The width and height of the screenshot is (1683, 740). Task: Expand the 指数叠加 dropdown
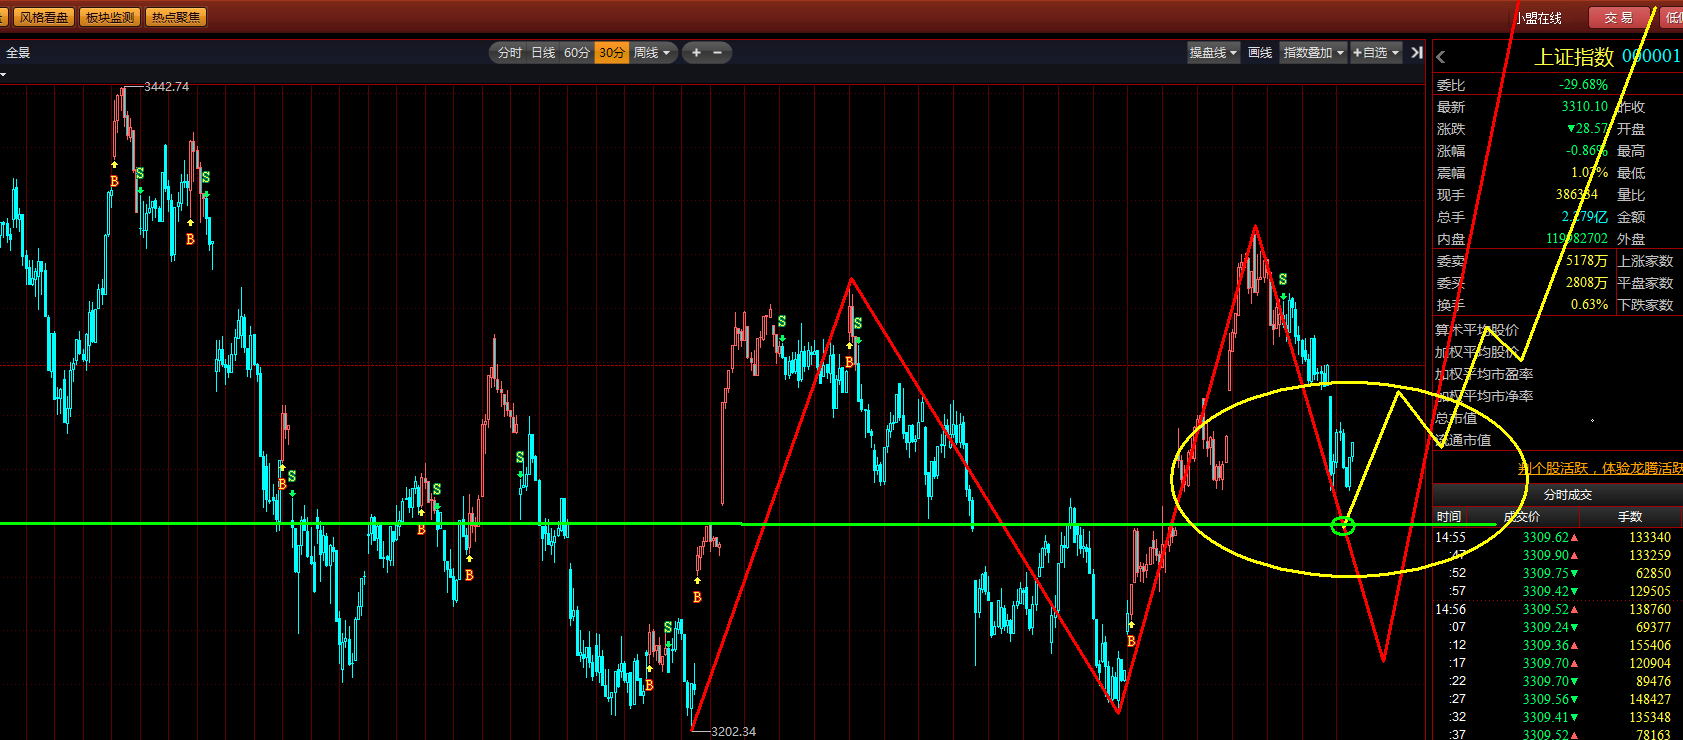1313,53
